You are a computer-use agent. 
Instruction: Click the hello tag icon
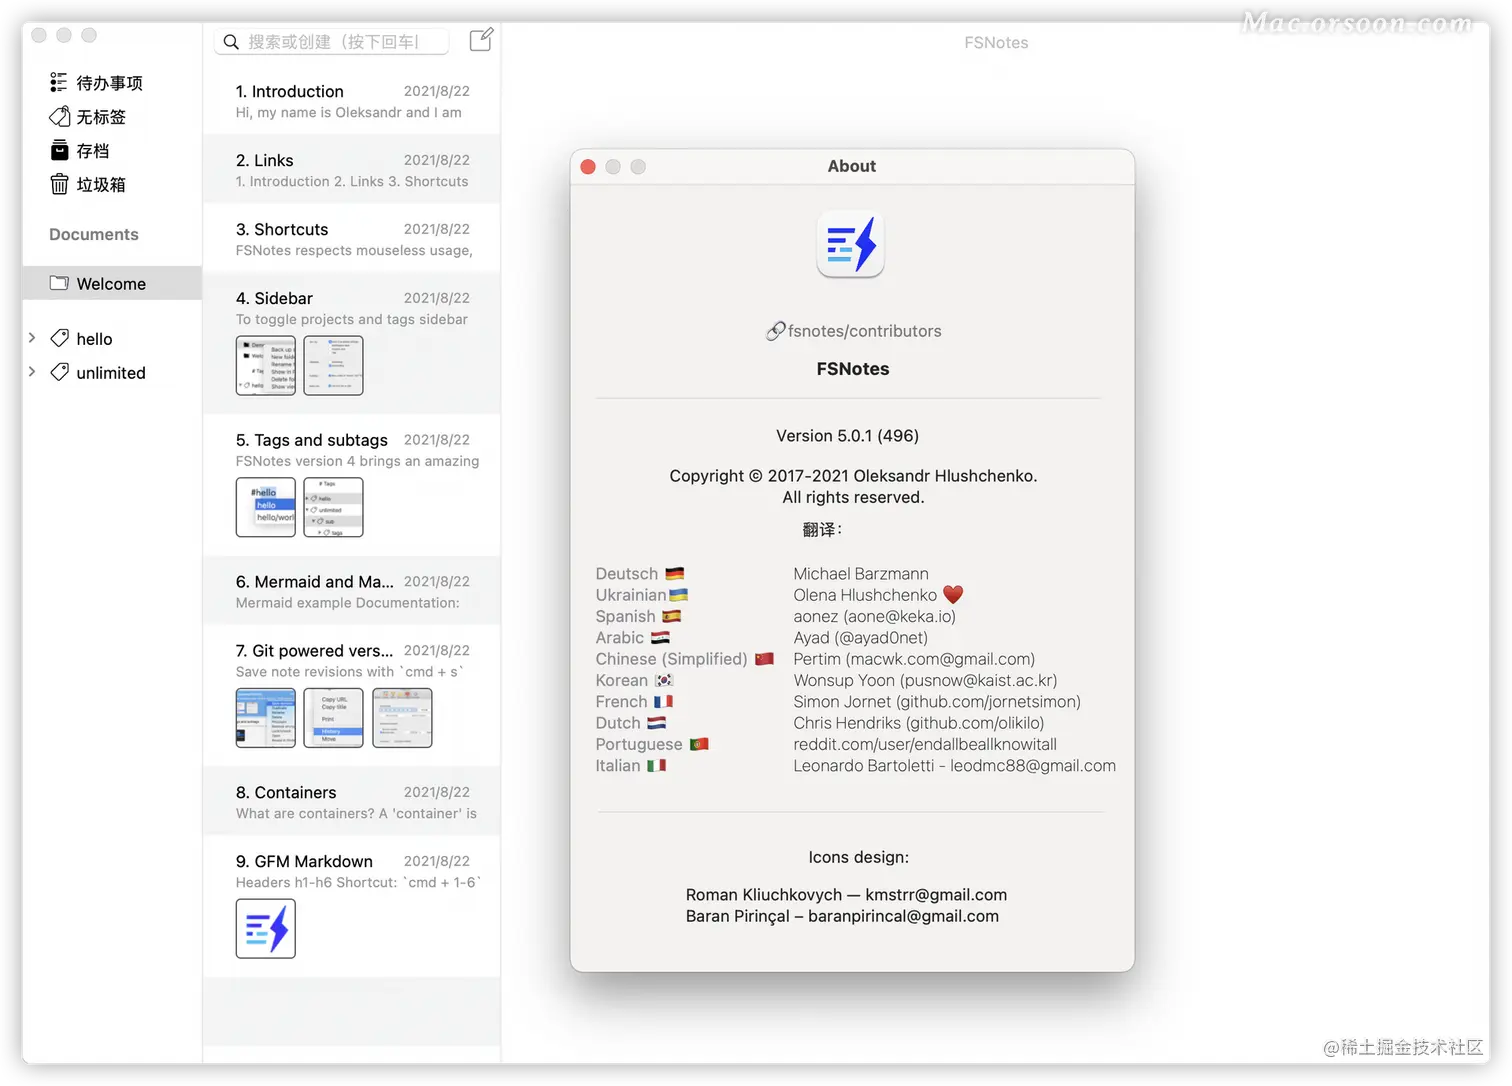(x=60, y=338)
